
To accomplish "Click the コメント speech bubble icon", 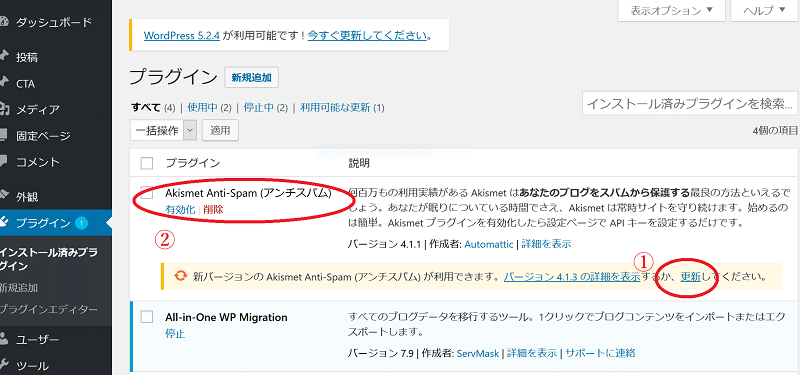I will click(x=4, y=162).
